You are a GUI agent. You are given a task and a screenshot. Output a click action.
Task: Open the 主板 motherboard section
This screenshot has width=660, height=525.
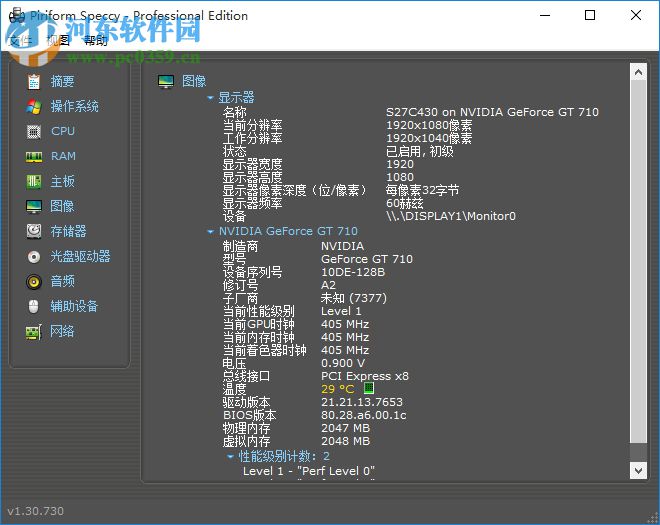[62, 181]
